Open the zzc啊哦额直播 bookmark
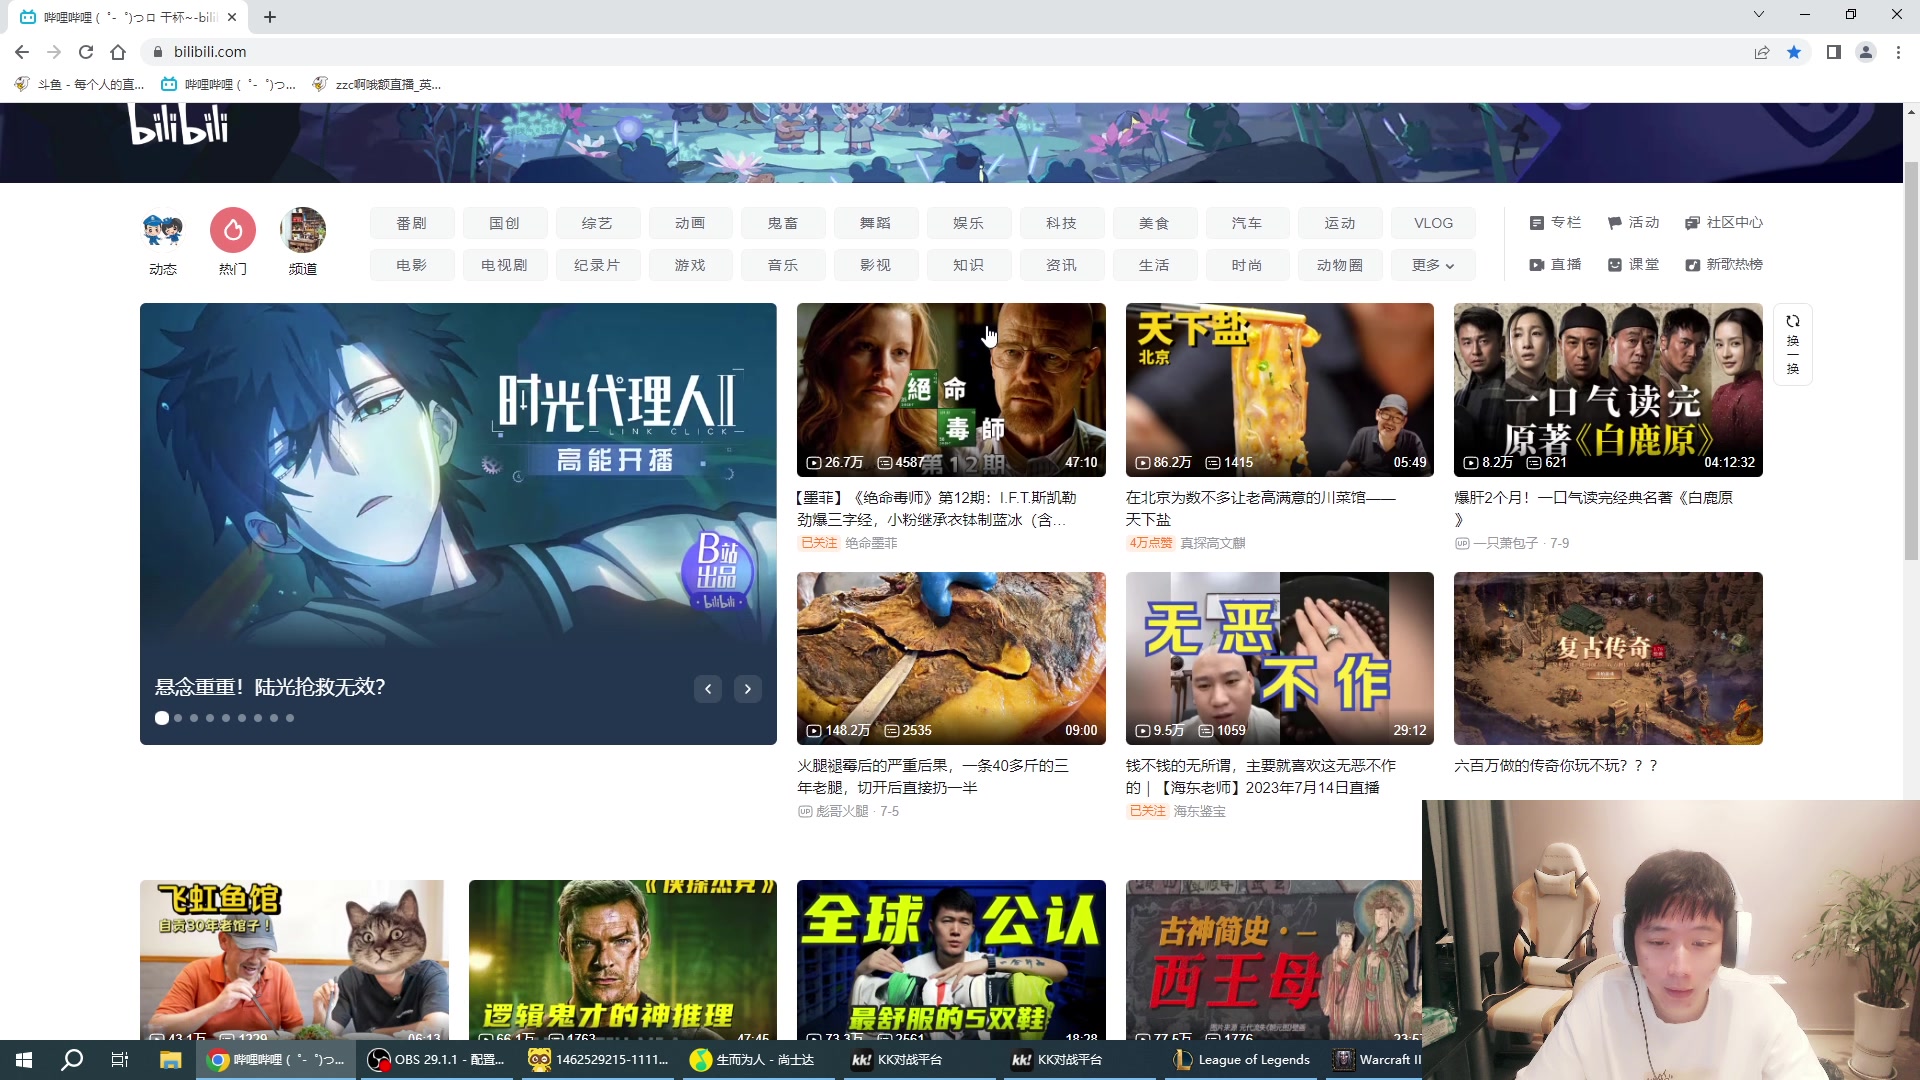Image resolution: width=1920 pixels, height=1080 pixels. pos(377,85)
